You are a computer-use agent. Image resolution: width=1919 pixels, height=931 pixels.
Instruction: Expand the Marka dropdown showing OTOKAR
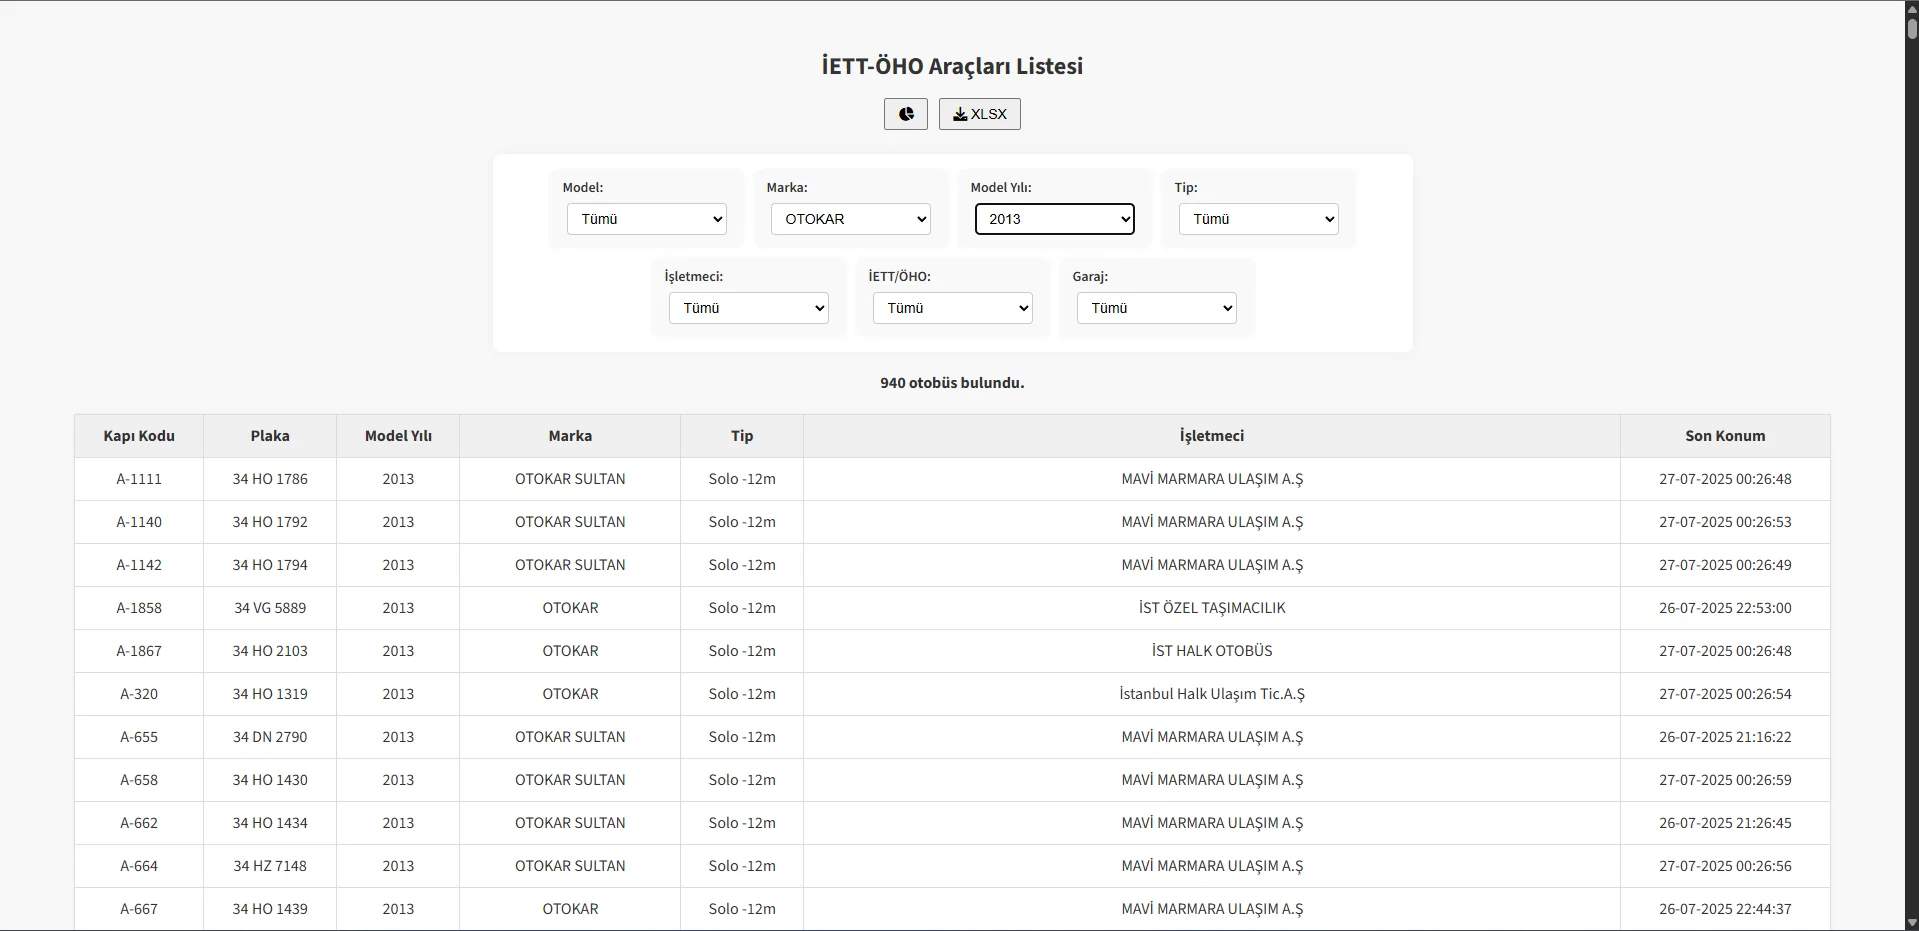[850, 219]
